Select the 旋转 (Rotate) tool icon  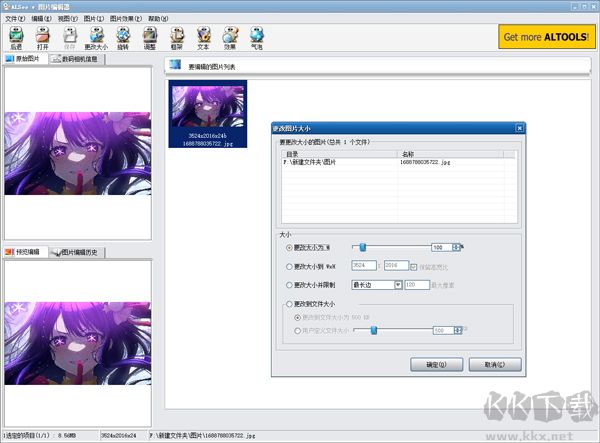(x=123, y=36)
